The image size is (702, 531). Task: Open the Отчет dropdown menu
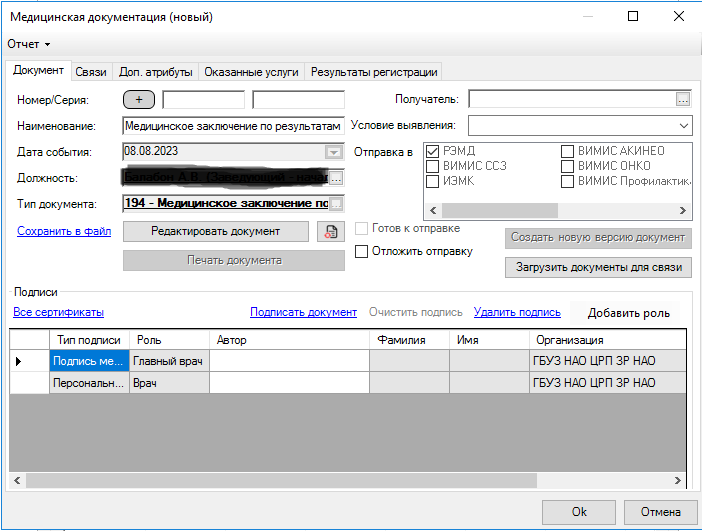(29, 44)
